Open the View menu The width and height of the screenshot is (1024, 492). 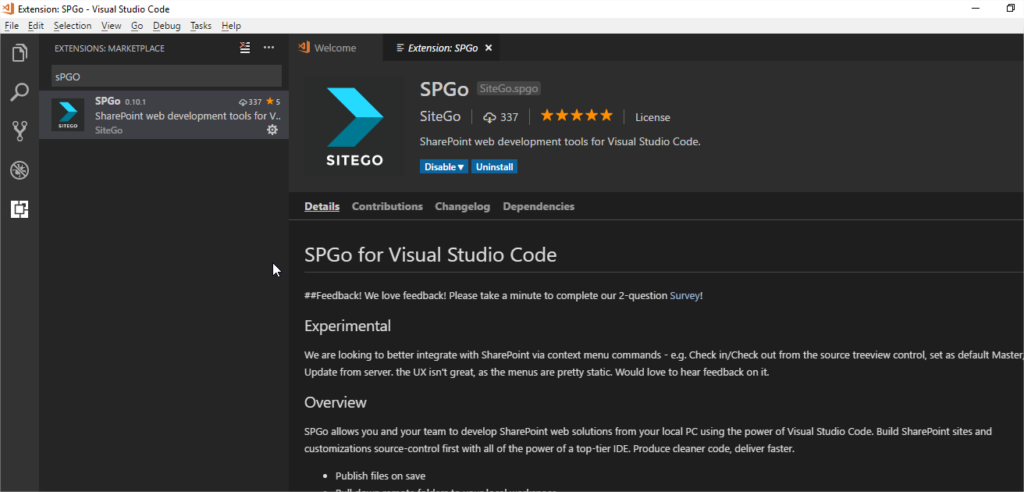click(112, 25)
